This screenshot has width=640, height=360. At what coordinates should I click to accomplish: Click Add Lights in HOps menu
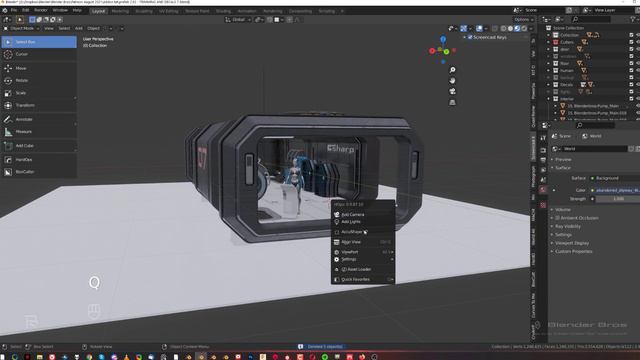(362, 222)
